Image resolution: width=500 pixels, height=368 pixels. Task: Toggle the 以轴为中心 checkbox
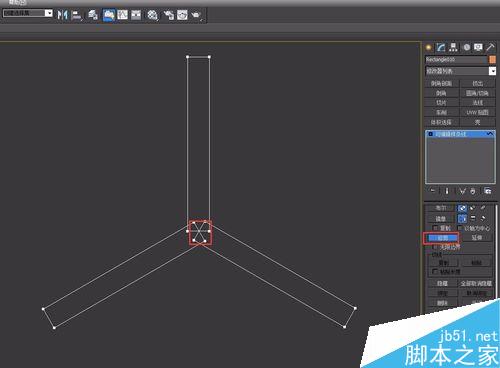click(461, 228)
